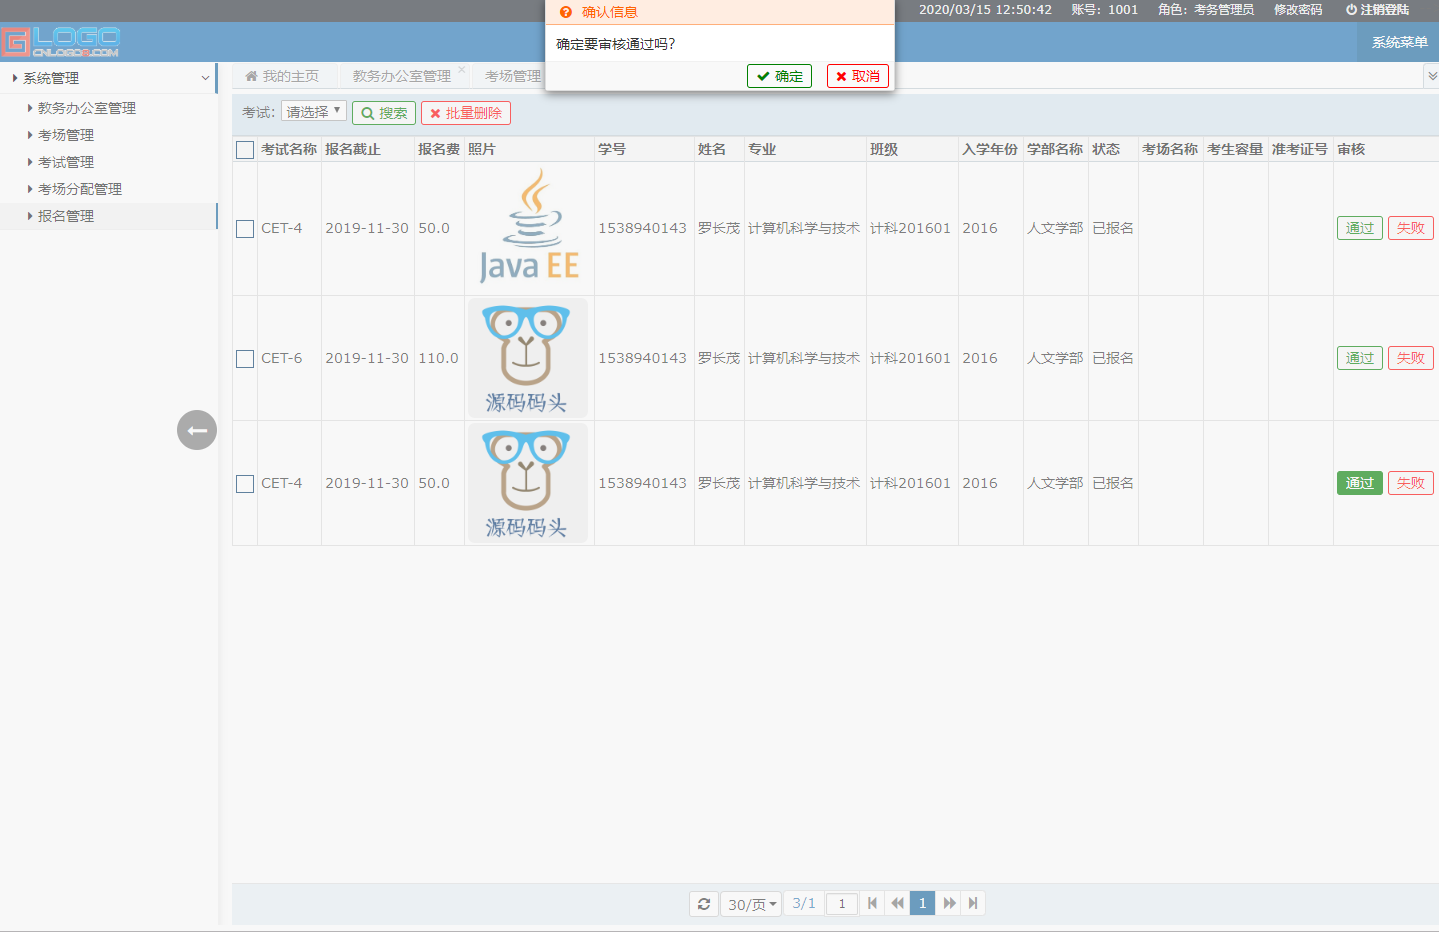Click the magnifier icon on the 搜索 button

coord(368,112)
